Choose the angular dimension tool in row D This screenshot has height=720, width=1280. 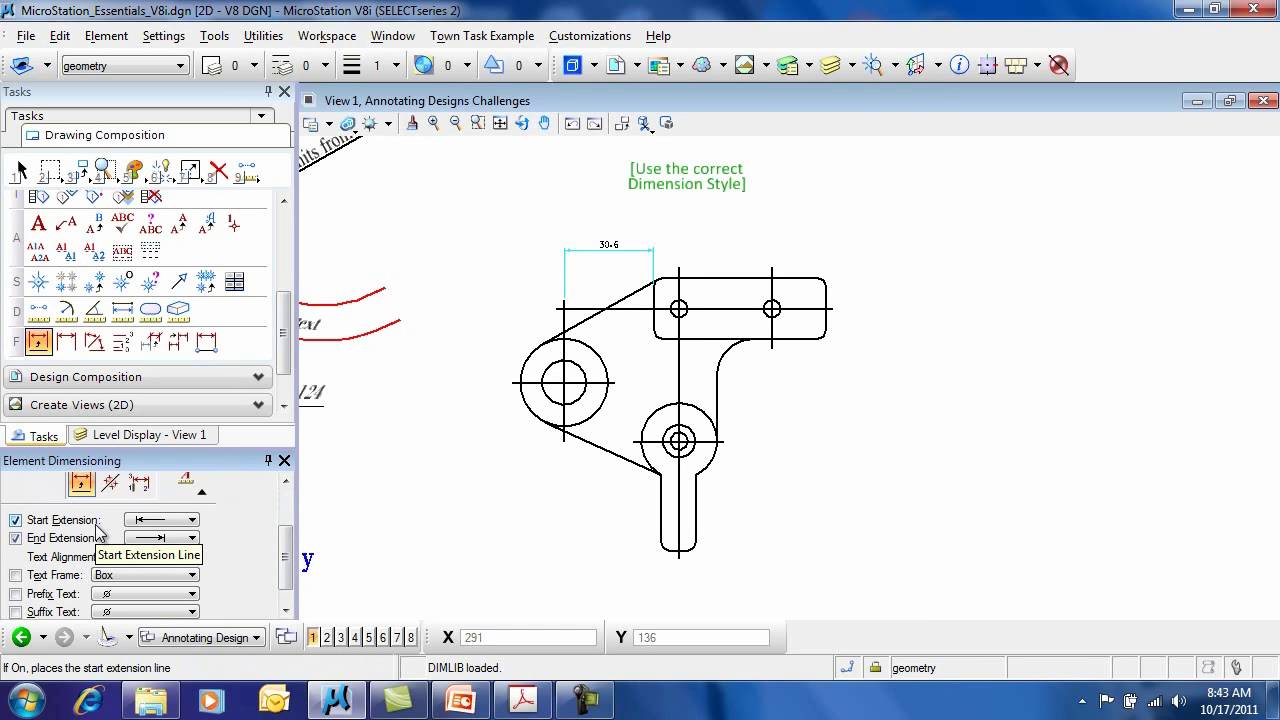[x=94, y=310]
